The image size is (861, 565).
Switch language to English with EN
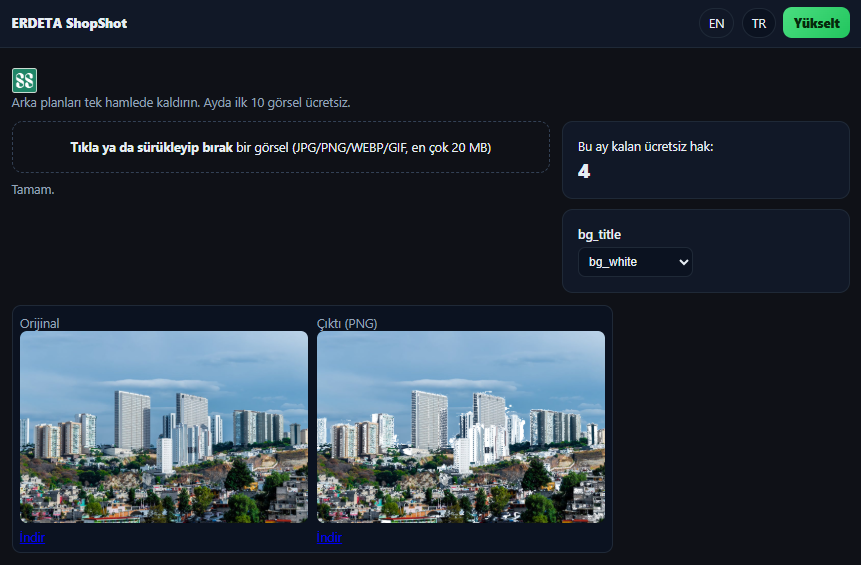[x=716, y=23]
